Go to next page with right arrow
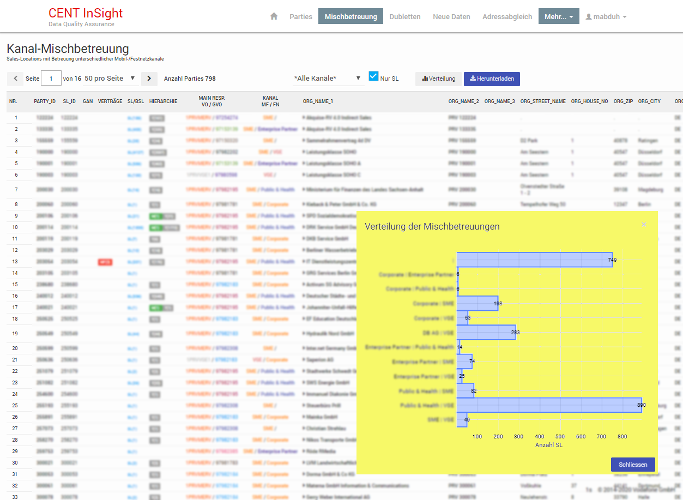683x500 pixels. [x=149, y=78]
